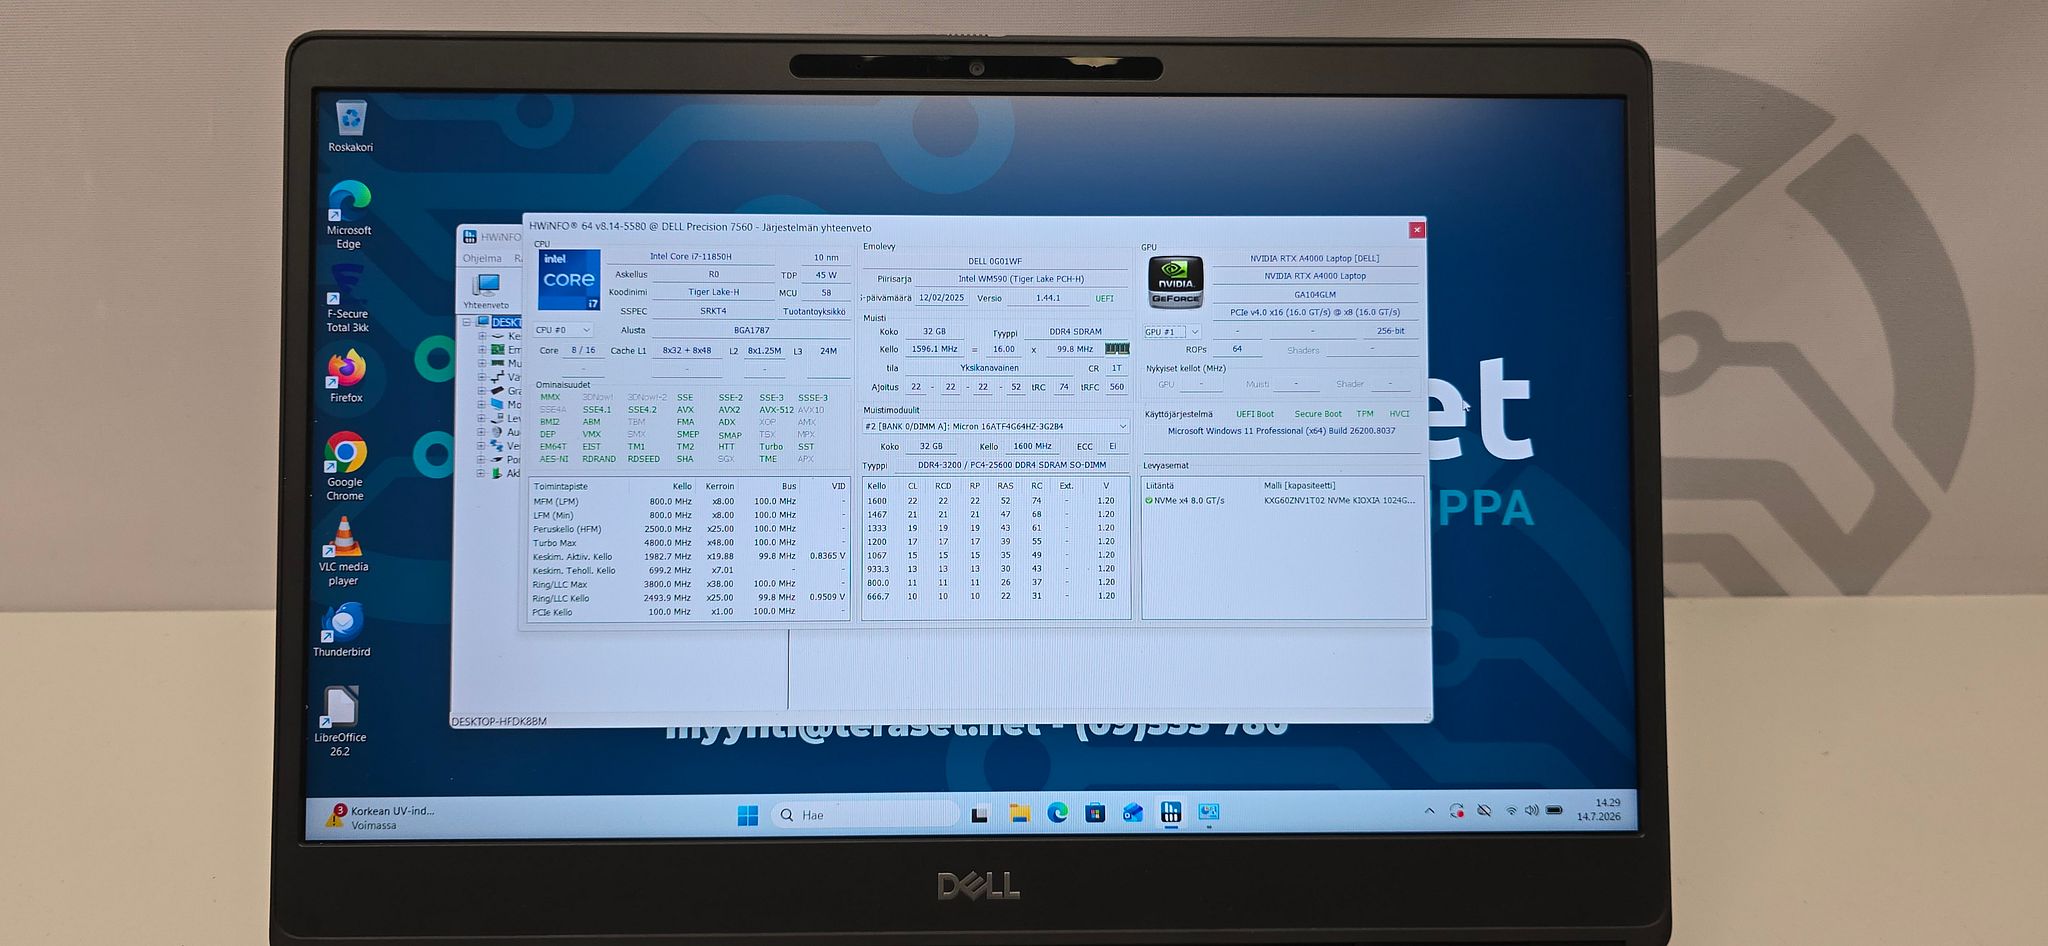Screen dimensions: 2048x946
Task: Open the GPU #1 selector dropdown
Action: [x=1171, y=332]
